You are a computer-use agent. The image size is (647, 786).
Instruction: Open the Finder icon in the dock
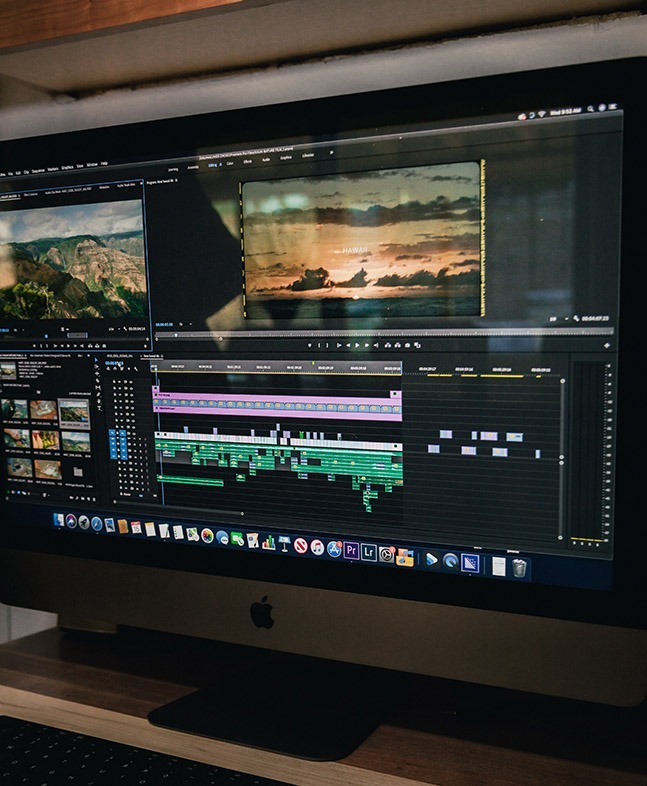59,520
